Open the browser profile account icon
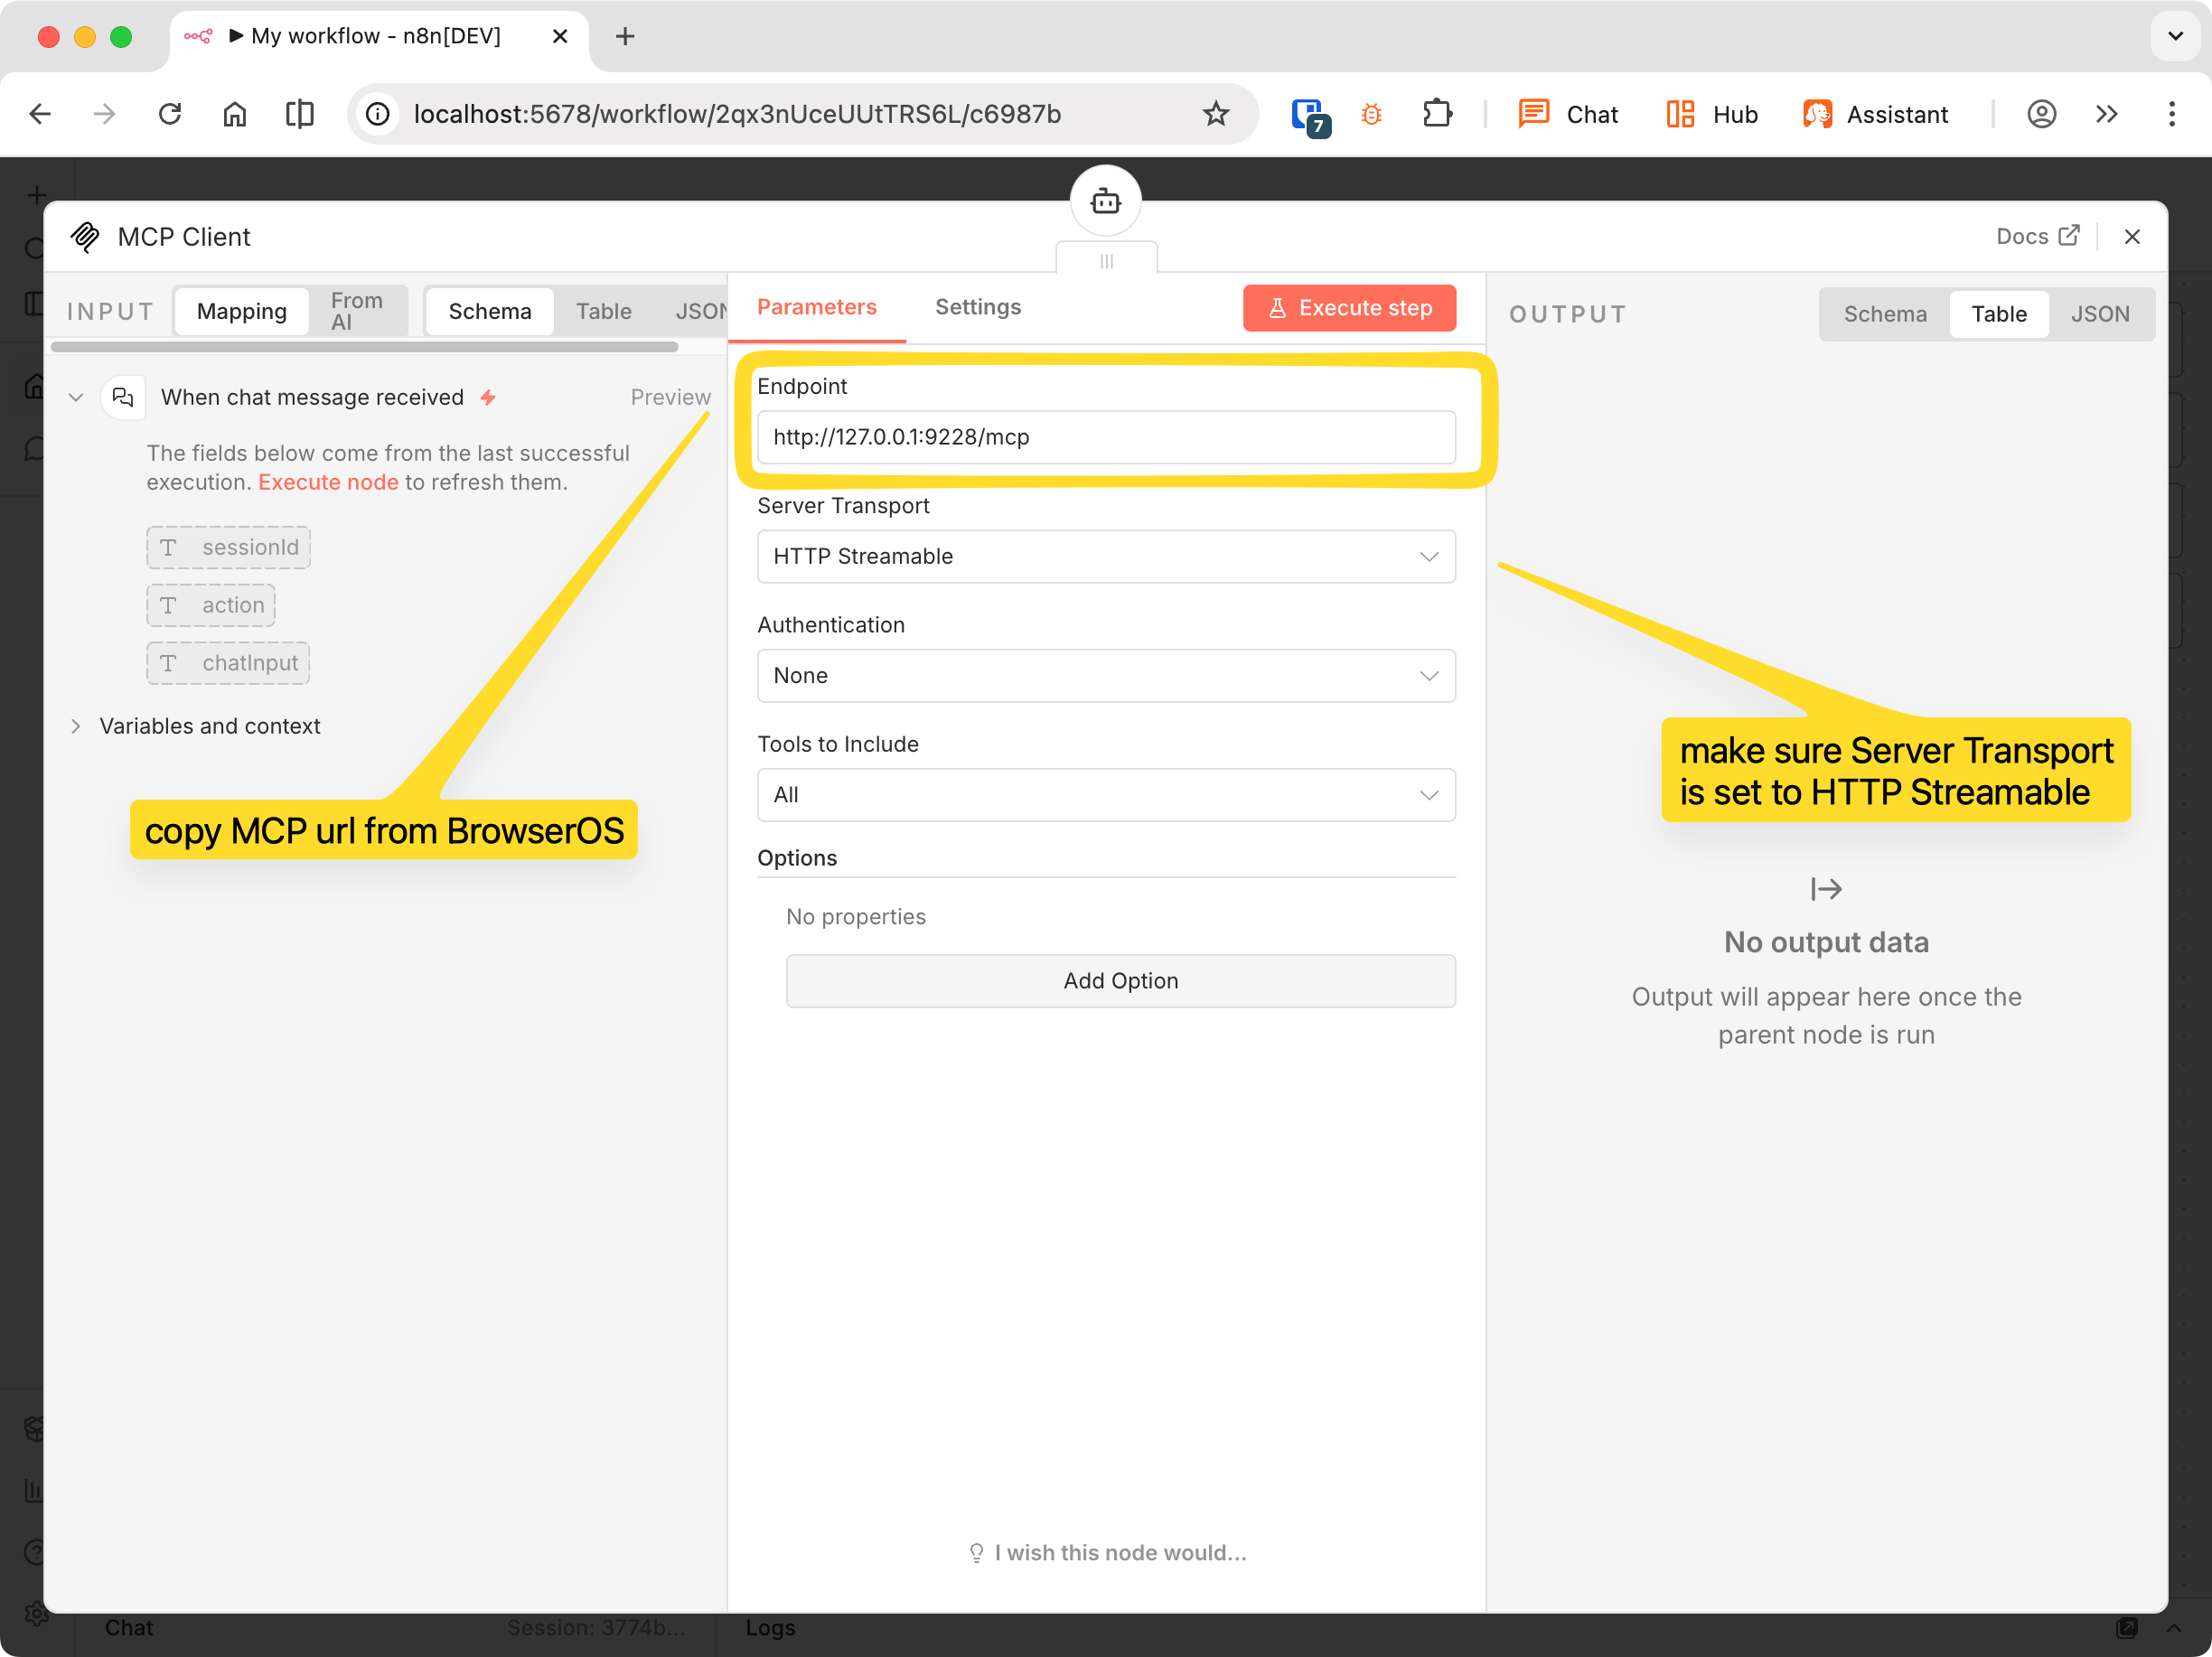 [x=2041, y=113]
